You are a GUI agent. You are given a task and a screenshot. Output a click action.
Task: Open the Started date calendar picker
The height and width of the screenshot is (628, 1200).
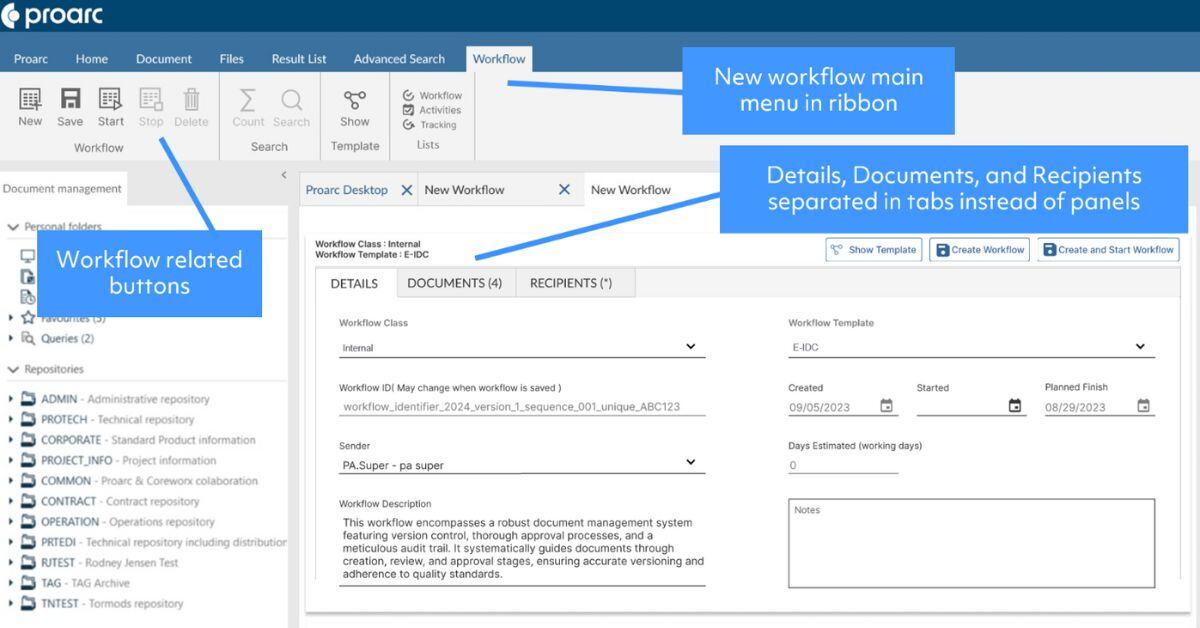tap(1015, 406)
